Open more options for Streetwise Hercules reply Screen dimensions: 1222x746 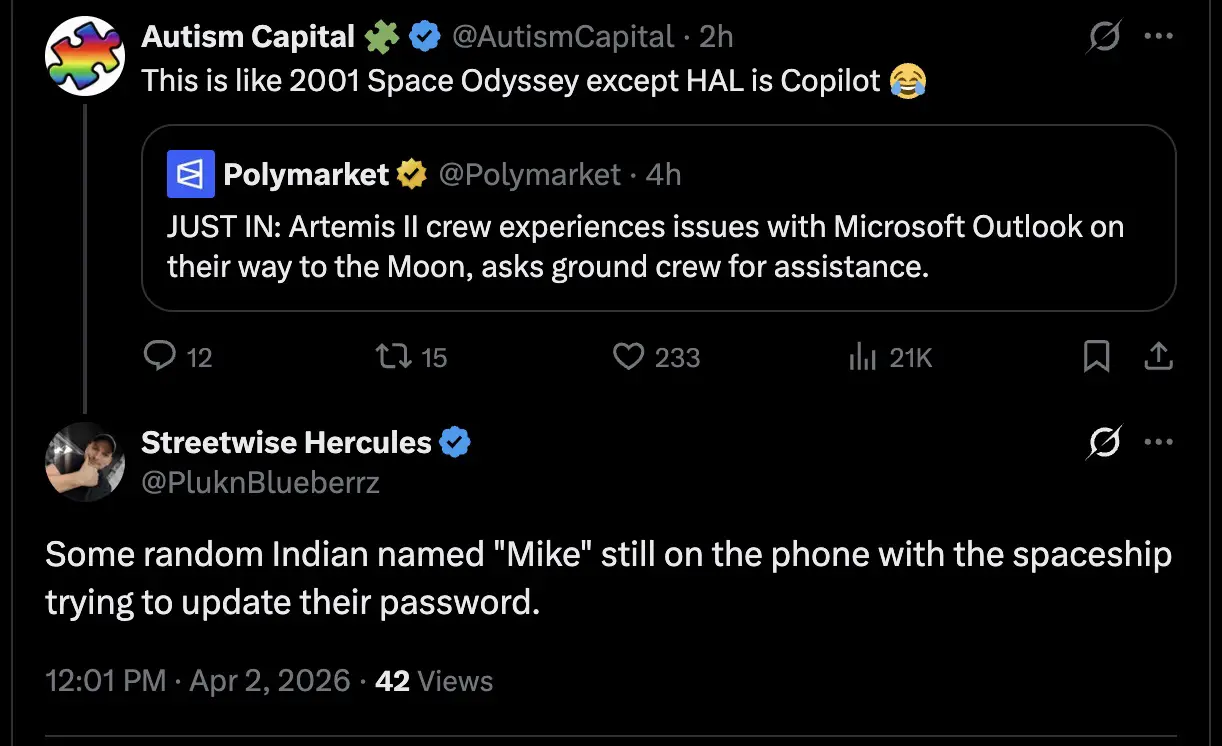(1158, 442)
